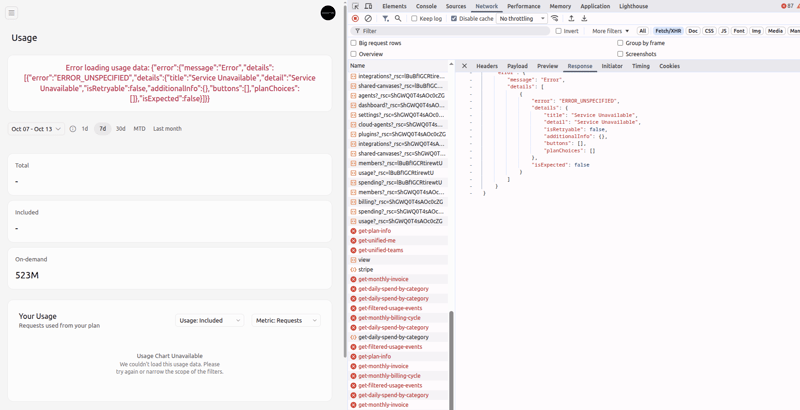
Task: Select the agents?_rsc request row
Action: 398,95
